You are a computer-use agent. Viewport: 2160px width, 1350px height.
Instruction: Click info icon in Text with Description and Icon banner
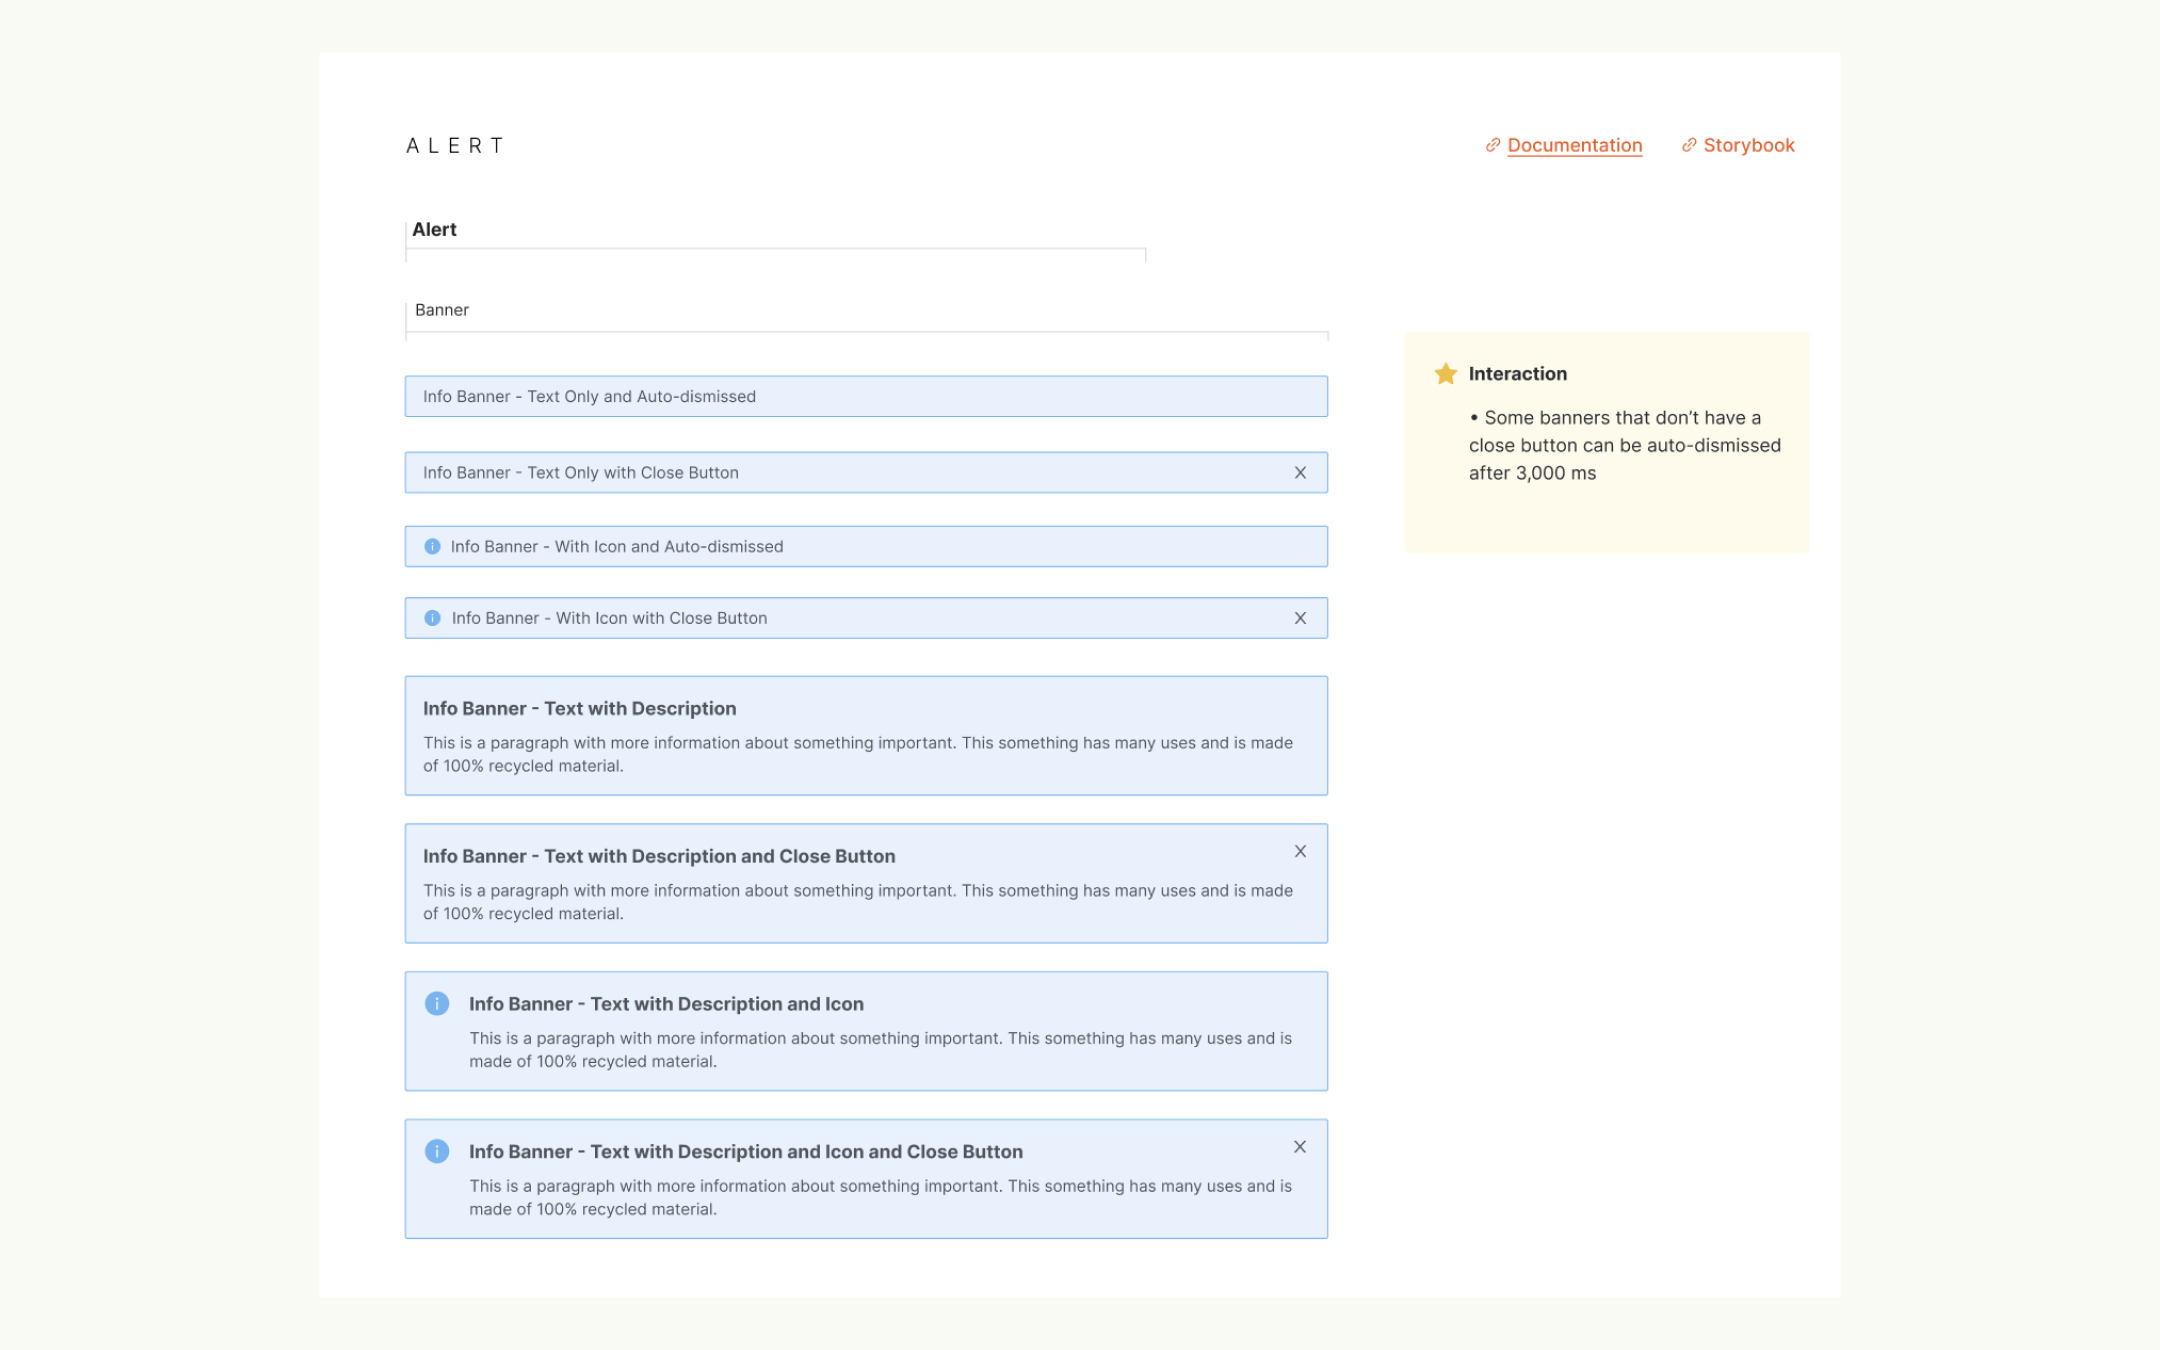(x=437, y=1004)
